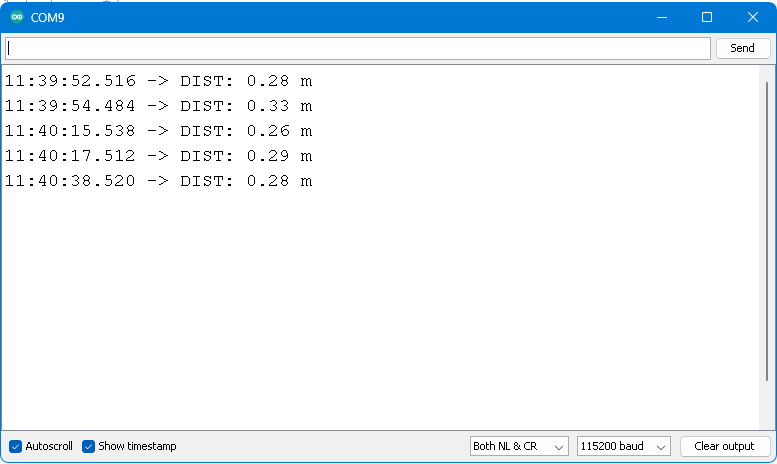The width and height of the screenshot is (777, 464).
Task: Maximize the COM9 serial monitor window
Action: pyautogui.click(x=707, y=17)
